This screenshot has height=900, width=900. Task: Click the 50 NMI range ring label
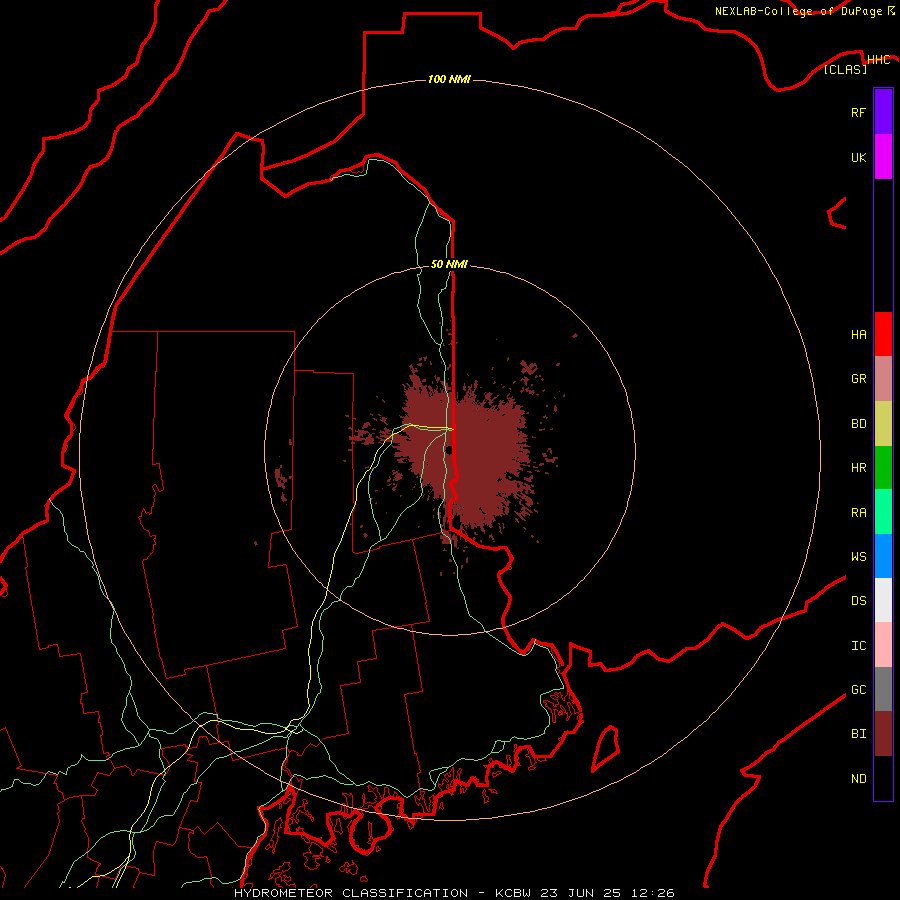tap(449, 264)
